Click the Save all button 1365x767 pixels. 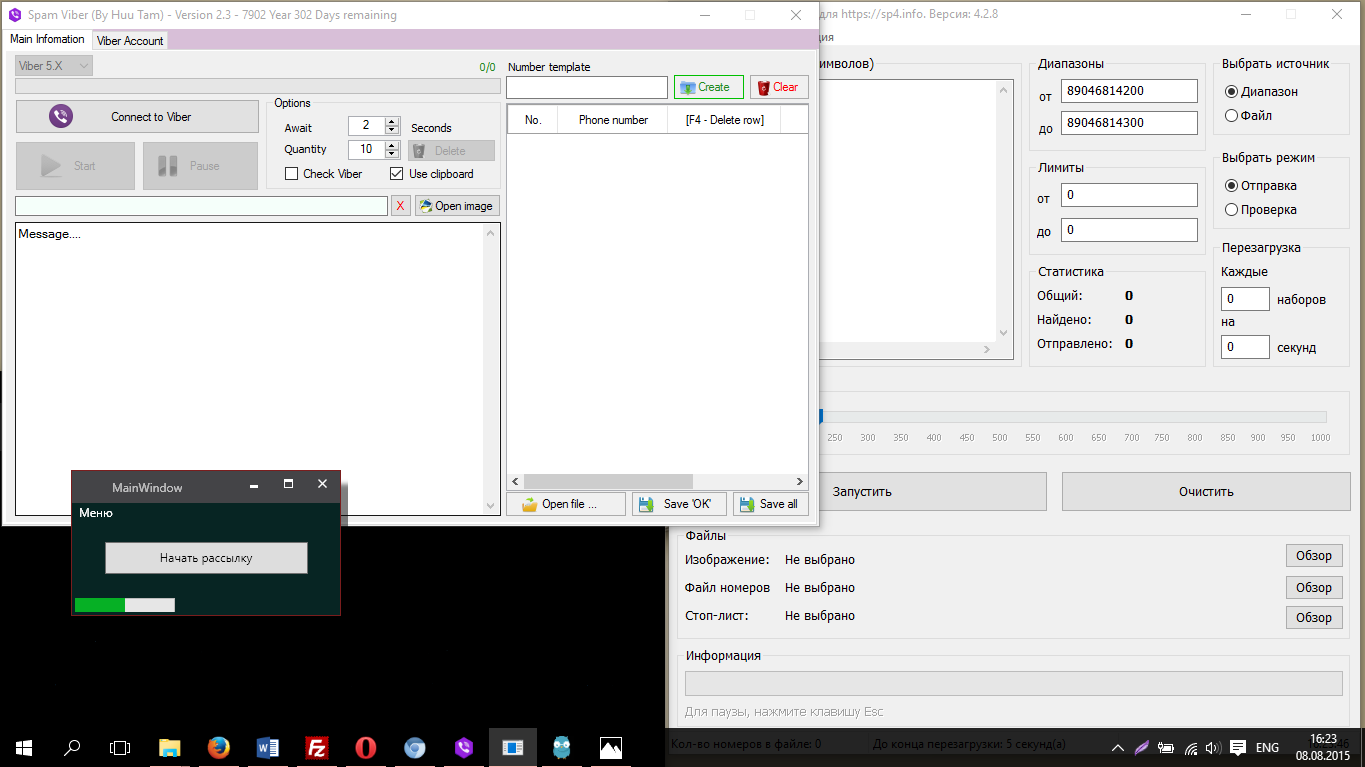[771, 504]
